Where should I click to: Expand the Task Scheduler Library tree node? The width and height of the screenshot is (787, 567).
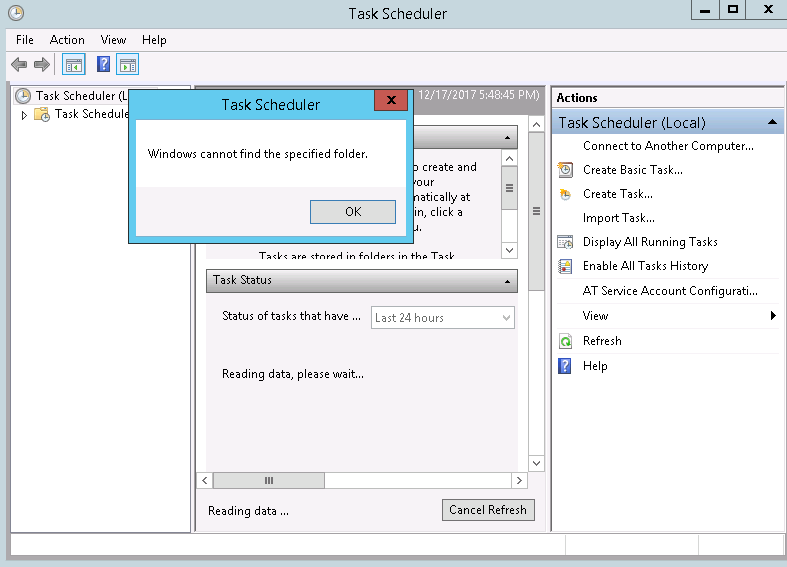click(25, 115)
